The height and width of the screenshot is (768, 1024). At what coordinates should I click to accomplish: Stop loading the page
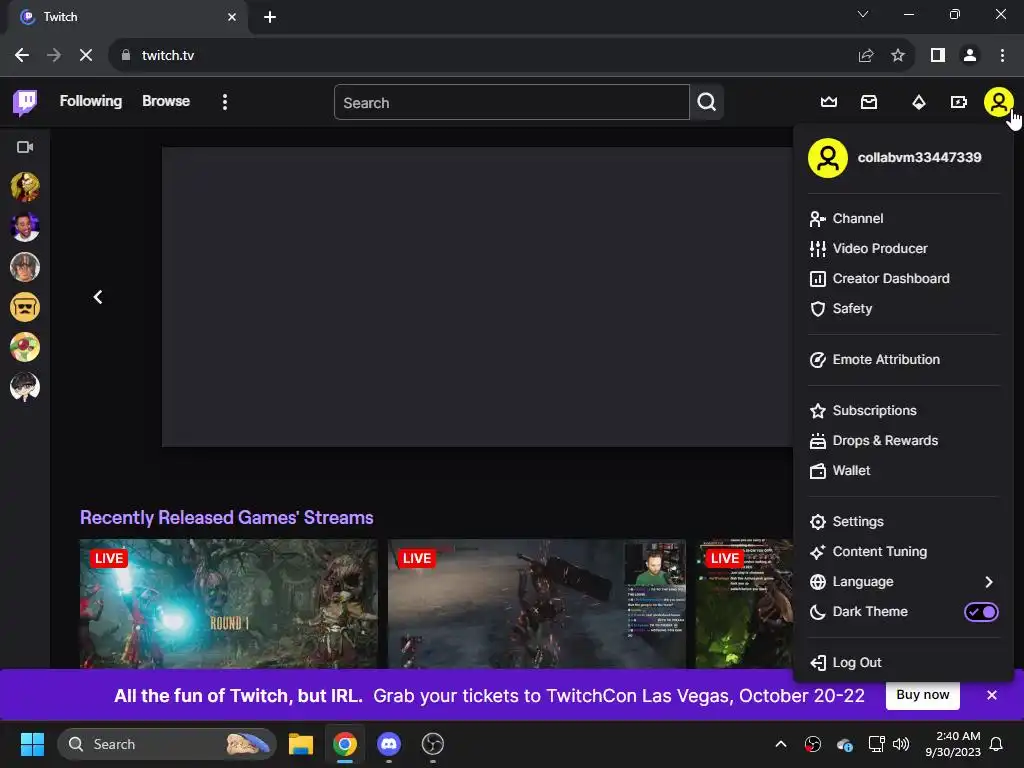point(86,56)
